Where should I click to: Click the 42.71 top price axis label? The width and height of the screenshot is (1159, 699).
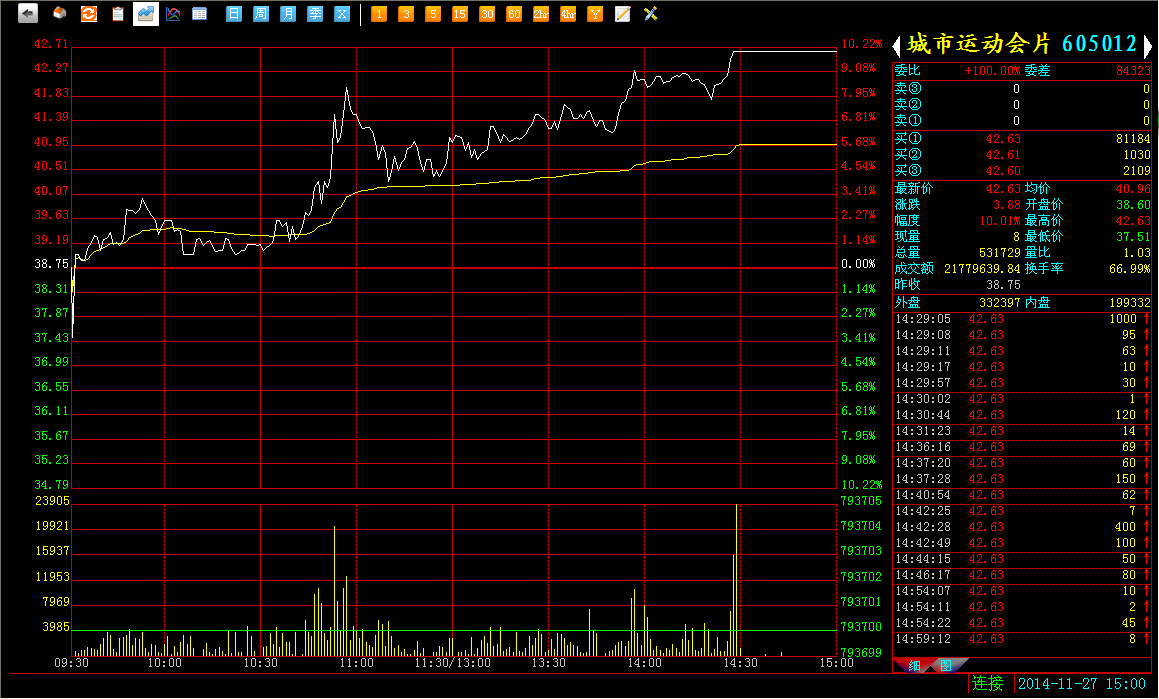[51, 44]
